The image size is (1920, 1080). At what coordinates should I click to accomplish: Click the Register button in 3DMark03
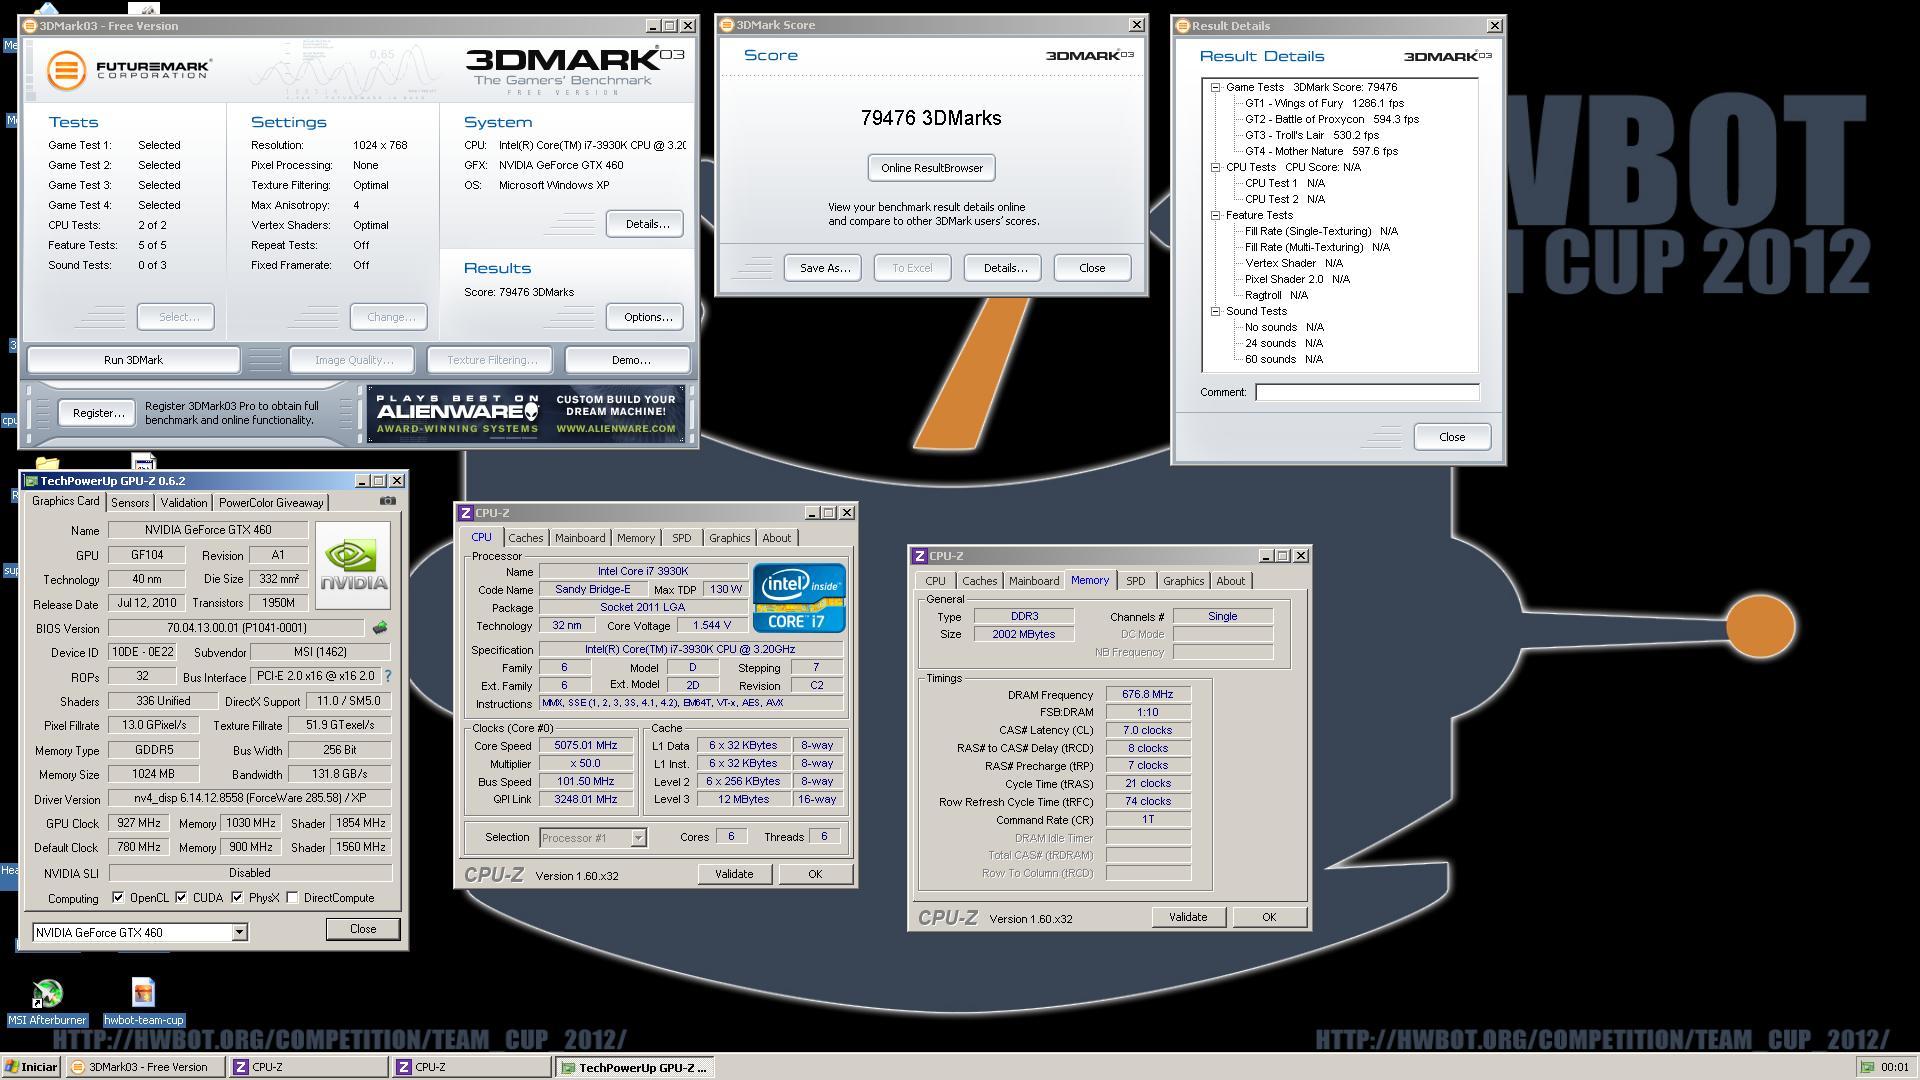(98, 413)
